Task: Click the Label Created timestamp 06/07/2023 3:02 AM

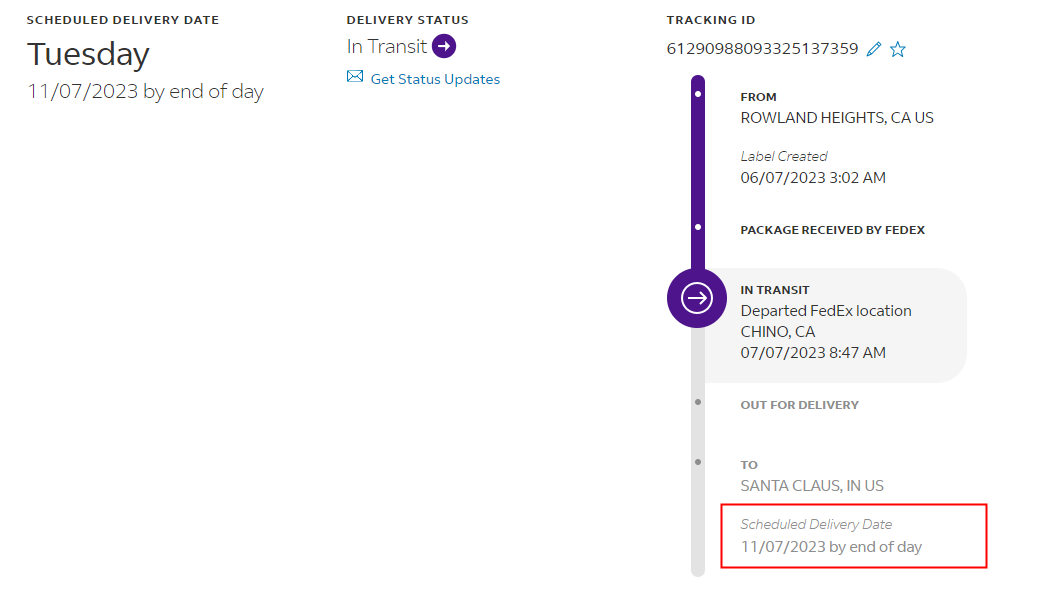Action: (x=813, y=178)
